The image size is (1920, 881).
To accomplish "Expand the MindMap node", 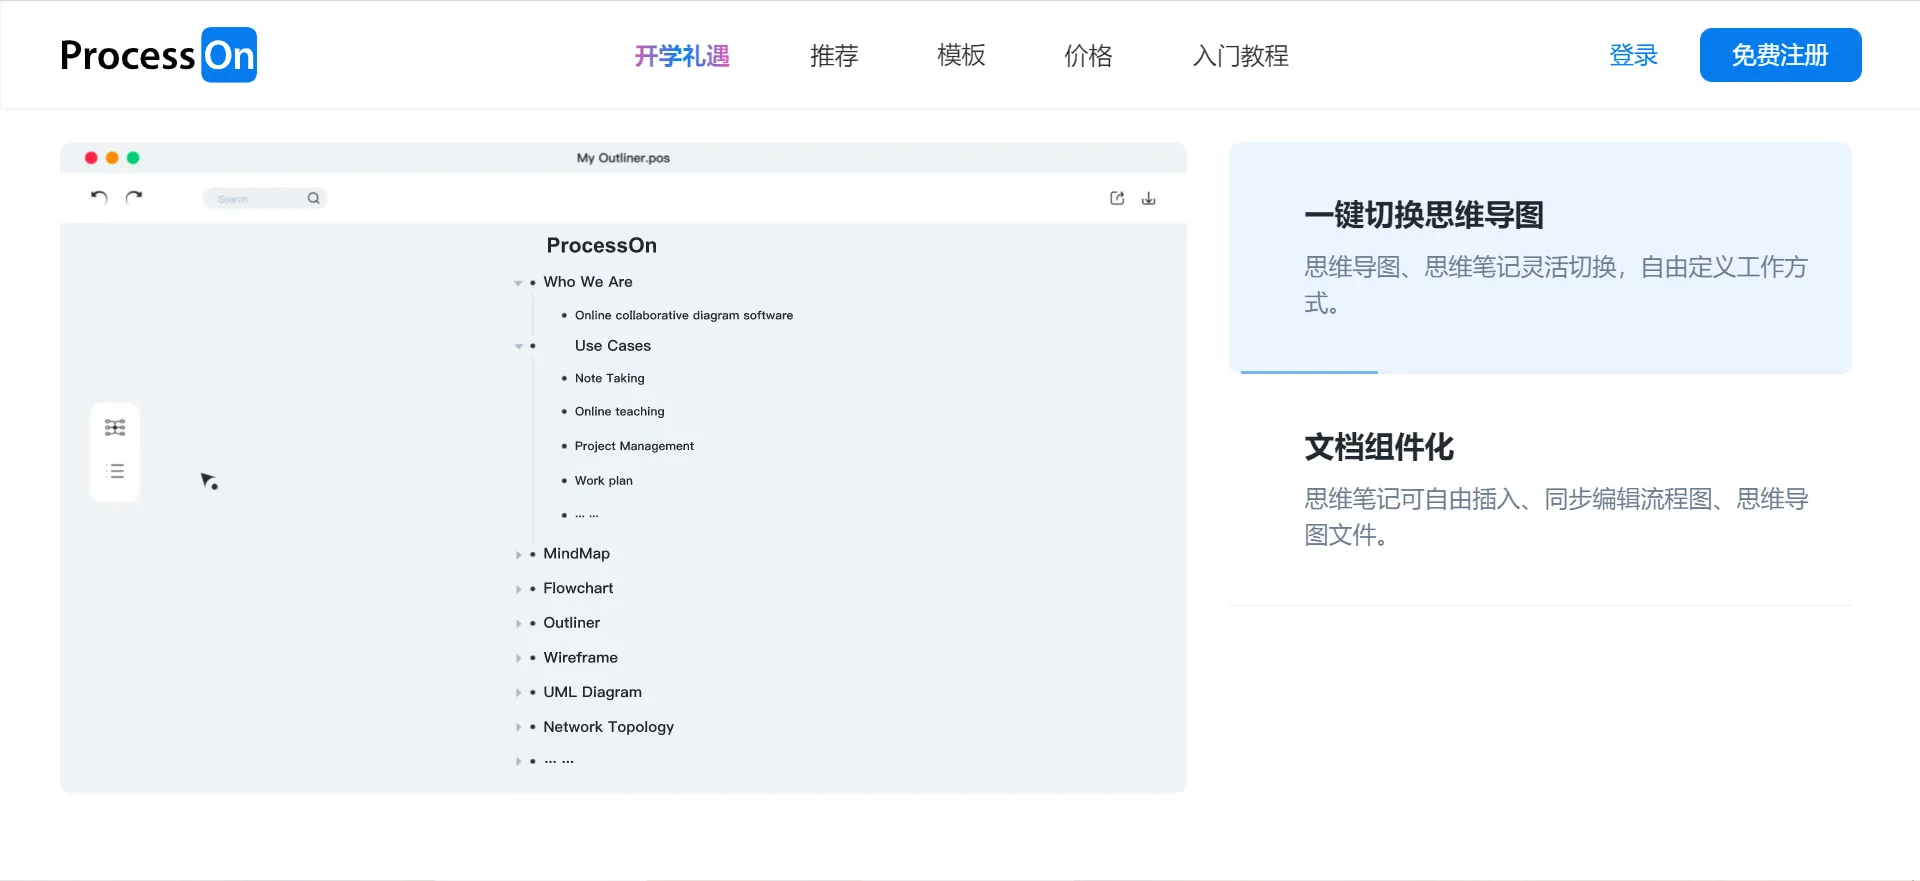I will pos(518,554).
